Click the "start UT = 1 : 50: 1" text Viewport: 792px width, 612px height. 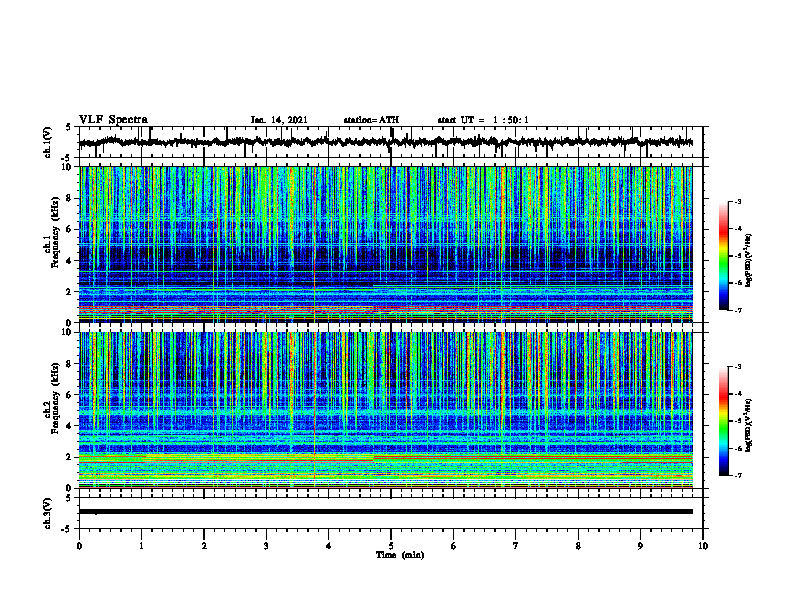pyautogui.click(x=483, y=120)
